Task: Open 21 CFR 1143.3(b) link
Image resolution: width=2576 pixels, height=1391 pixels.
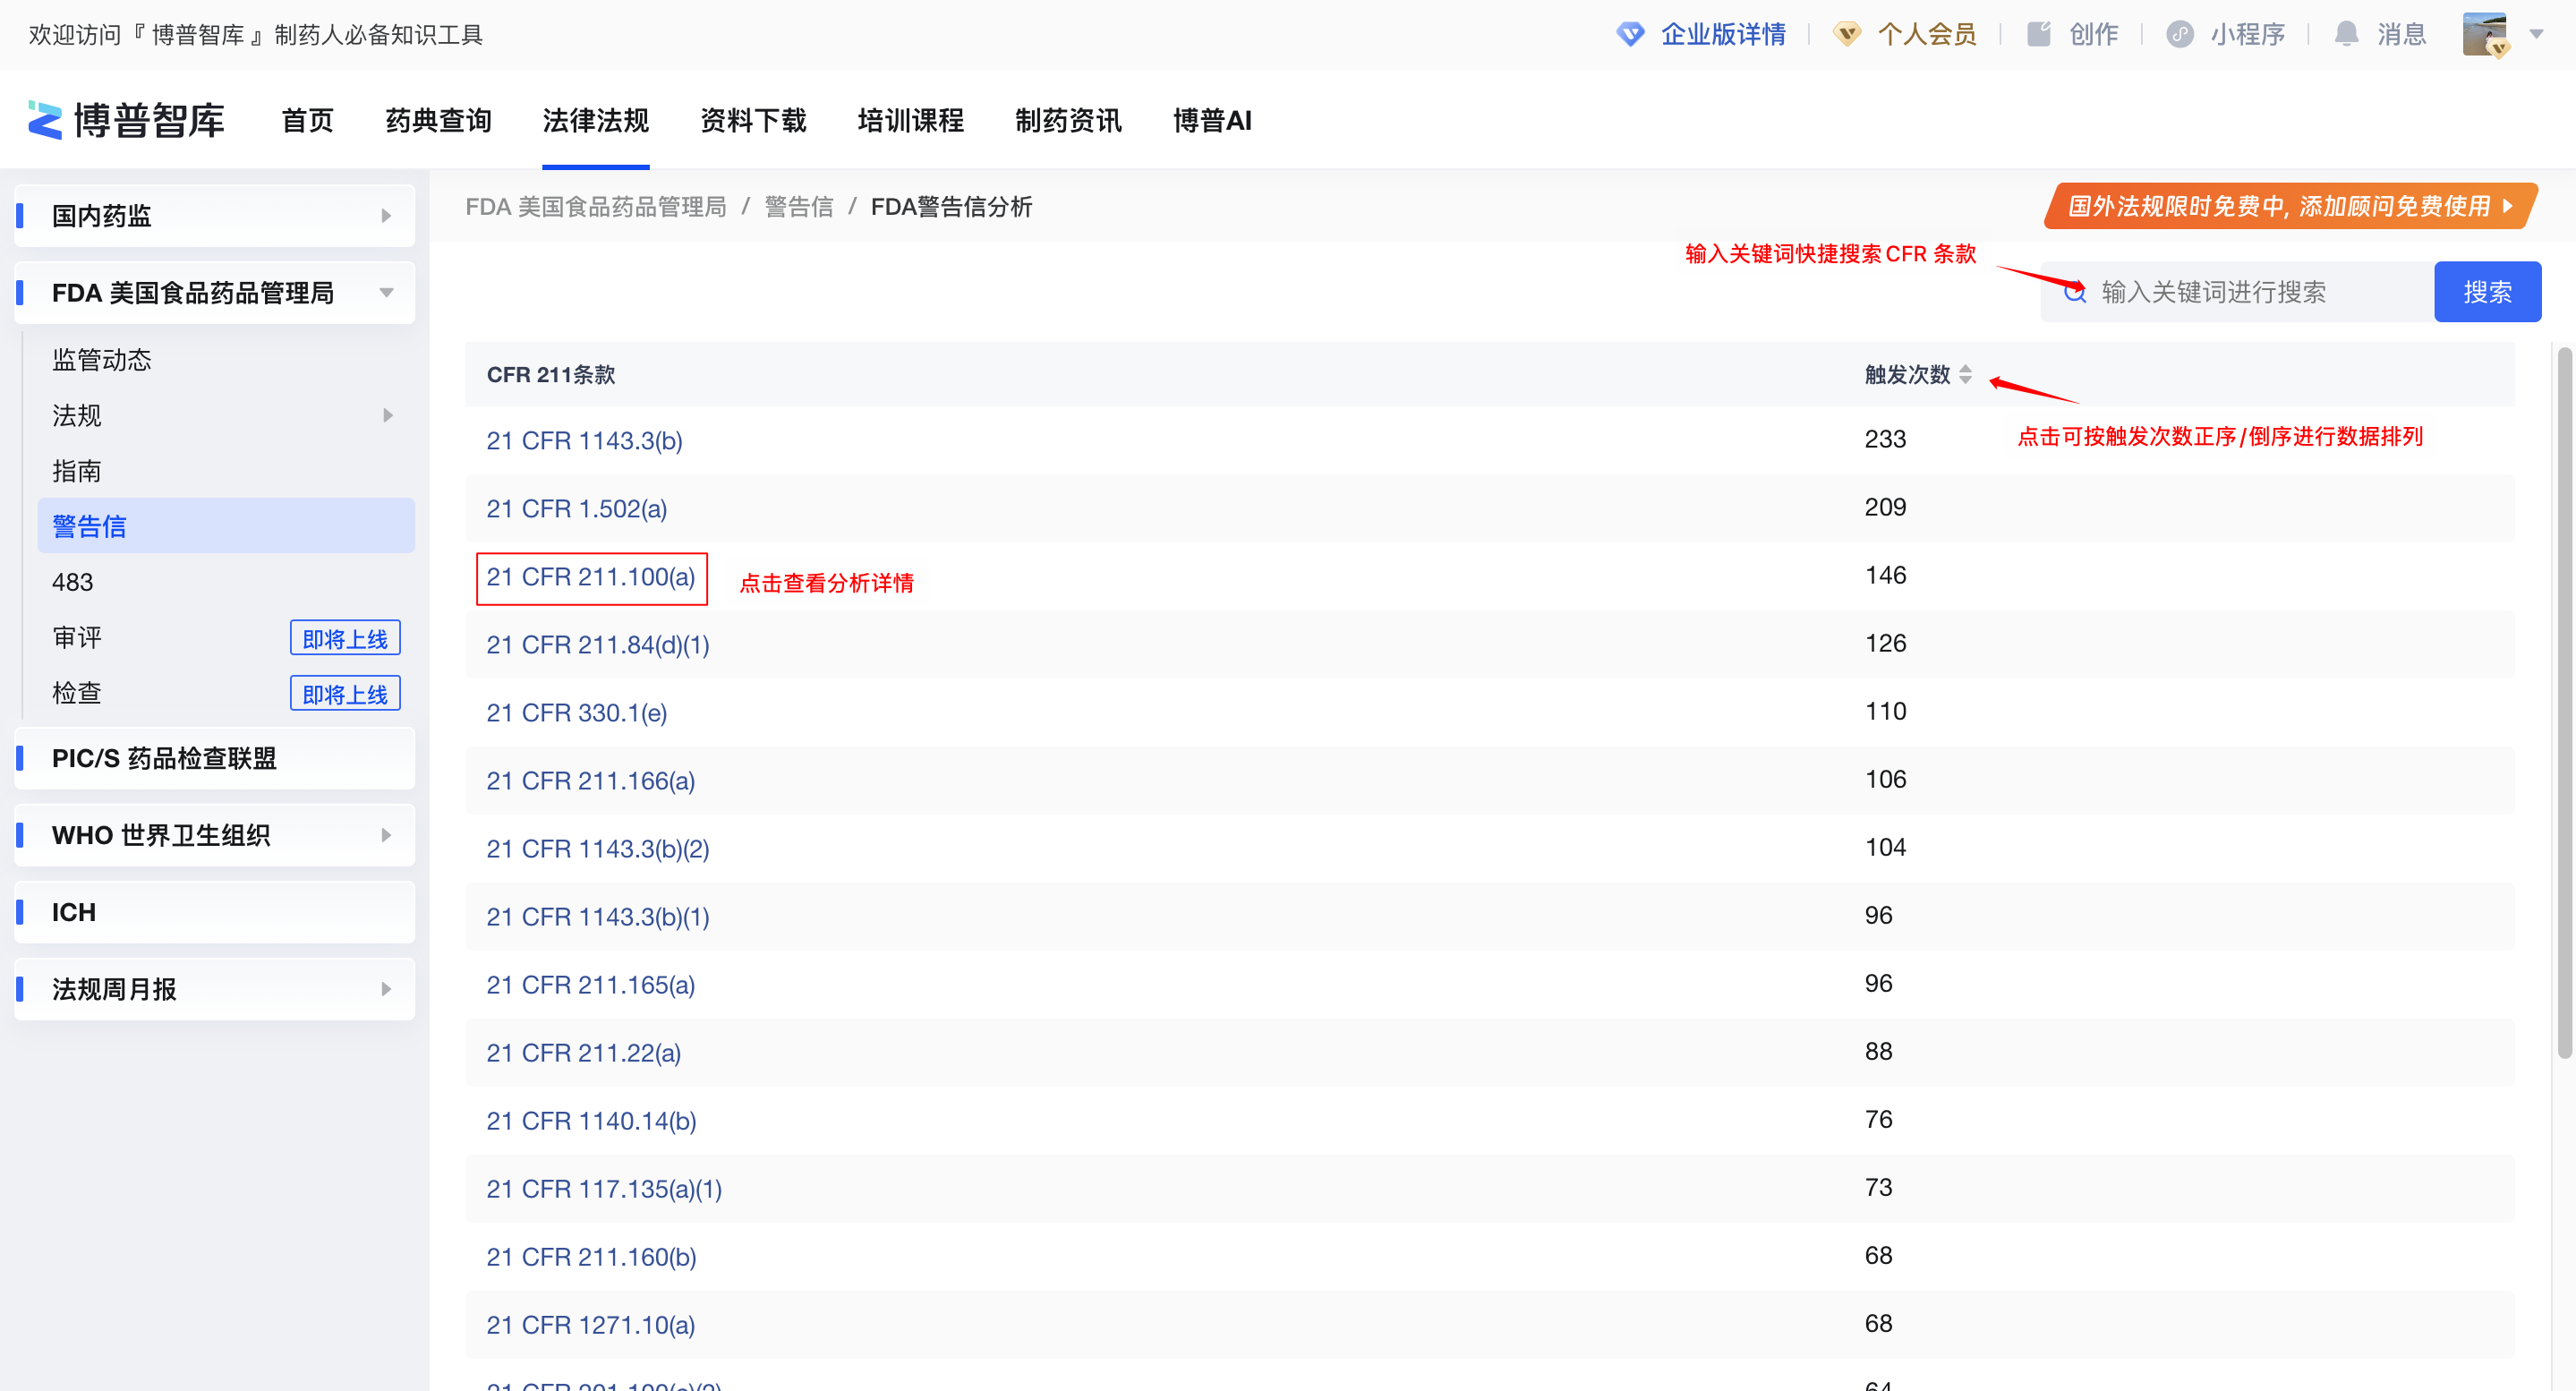Action: click(584, 440)
